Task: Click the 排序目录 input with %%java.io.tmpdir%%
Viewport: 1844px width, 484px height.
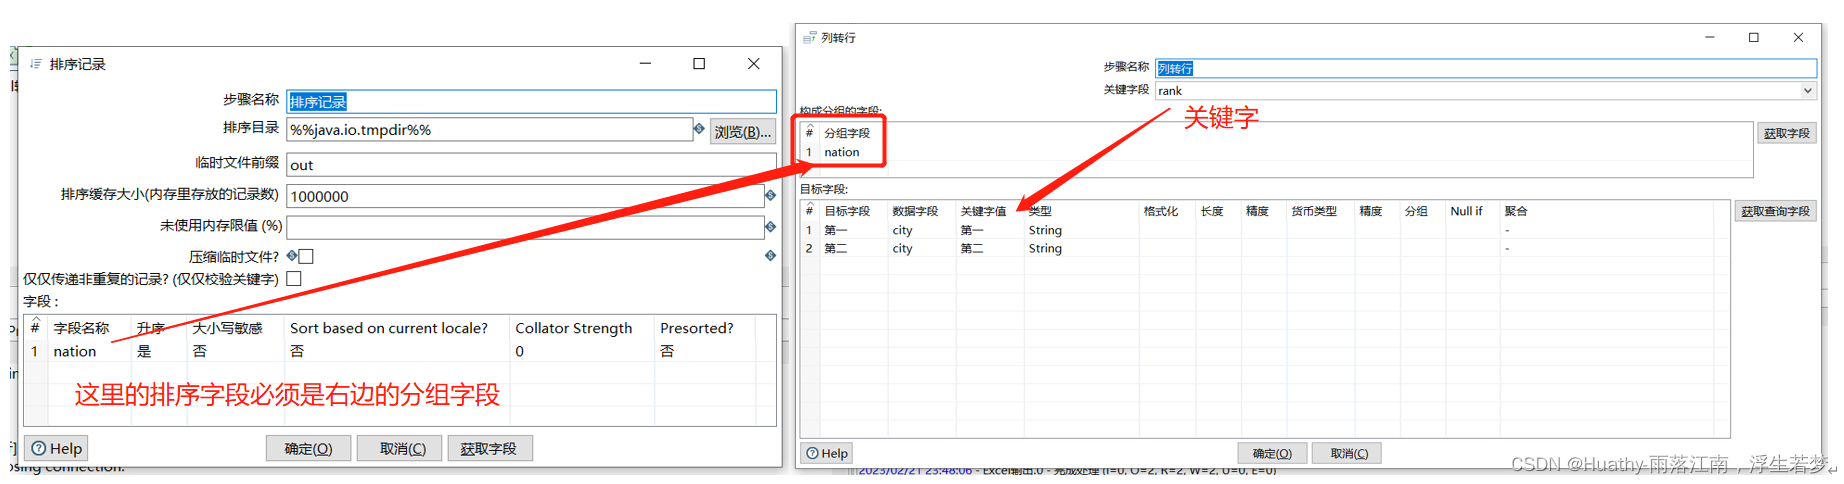Action: click(489, 130)
